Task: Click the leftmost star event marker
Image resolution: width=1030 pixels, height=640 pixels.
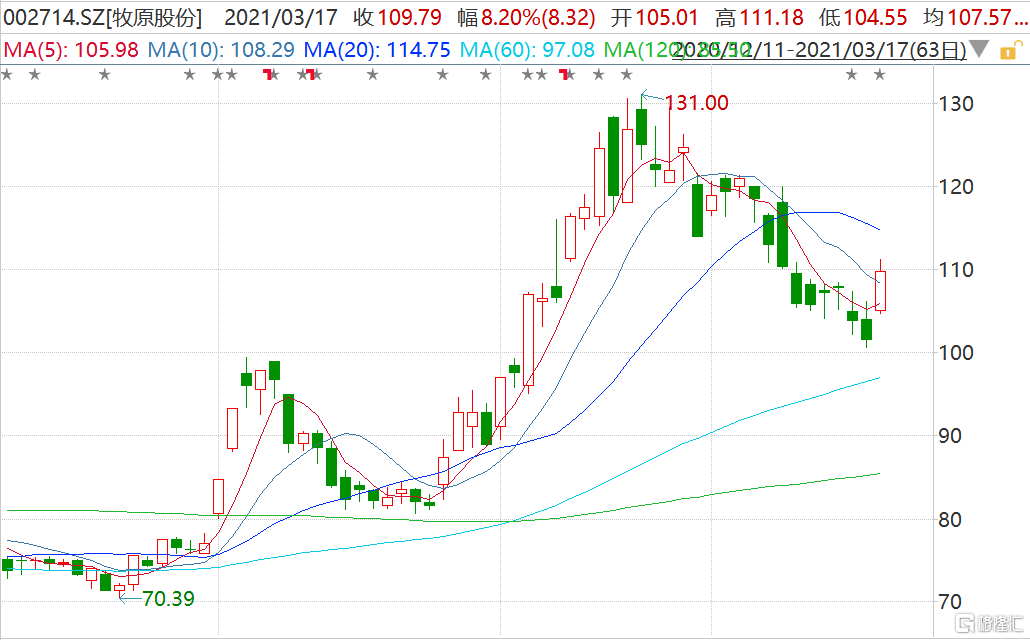Action: (x=7, y=75)
